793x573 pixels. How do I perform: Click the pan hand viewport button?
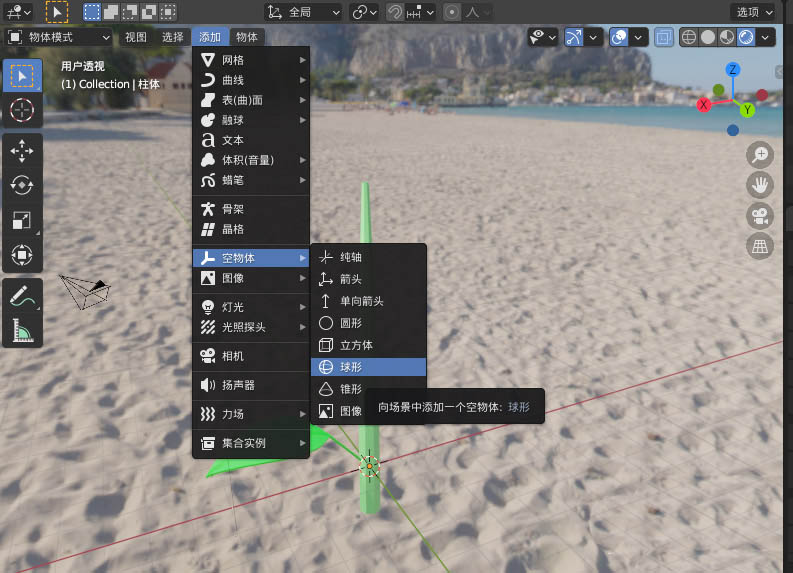[x=760, y=185]
